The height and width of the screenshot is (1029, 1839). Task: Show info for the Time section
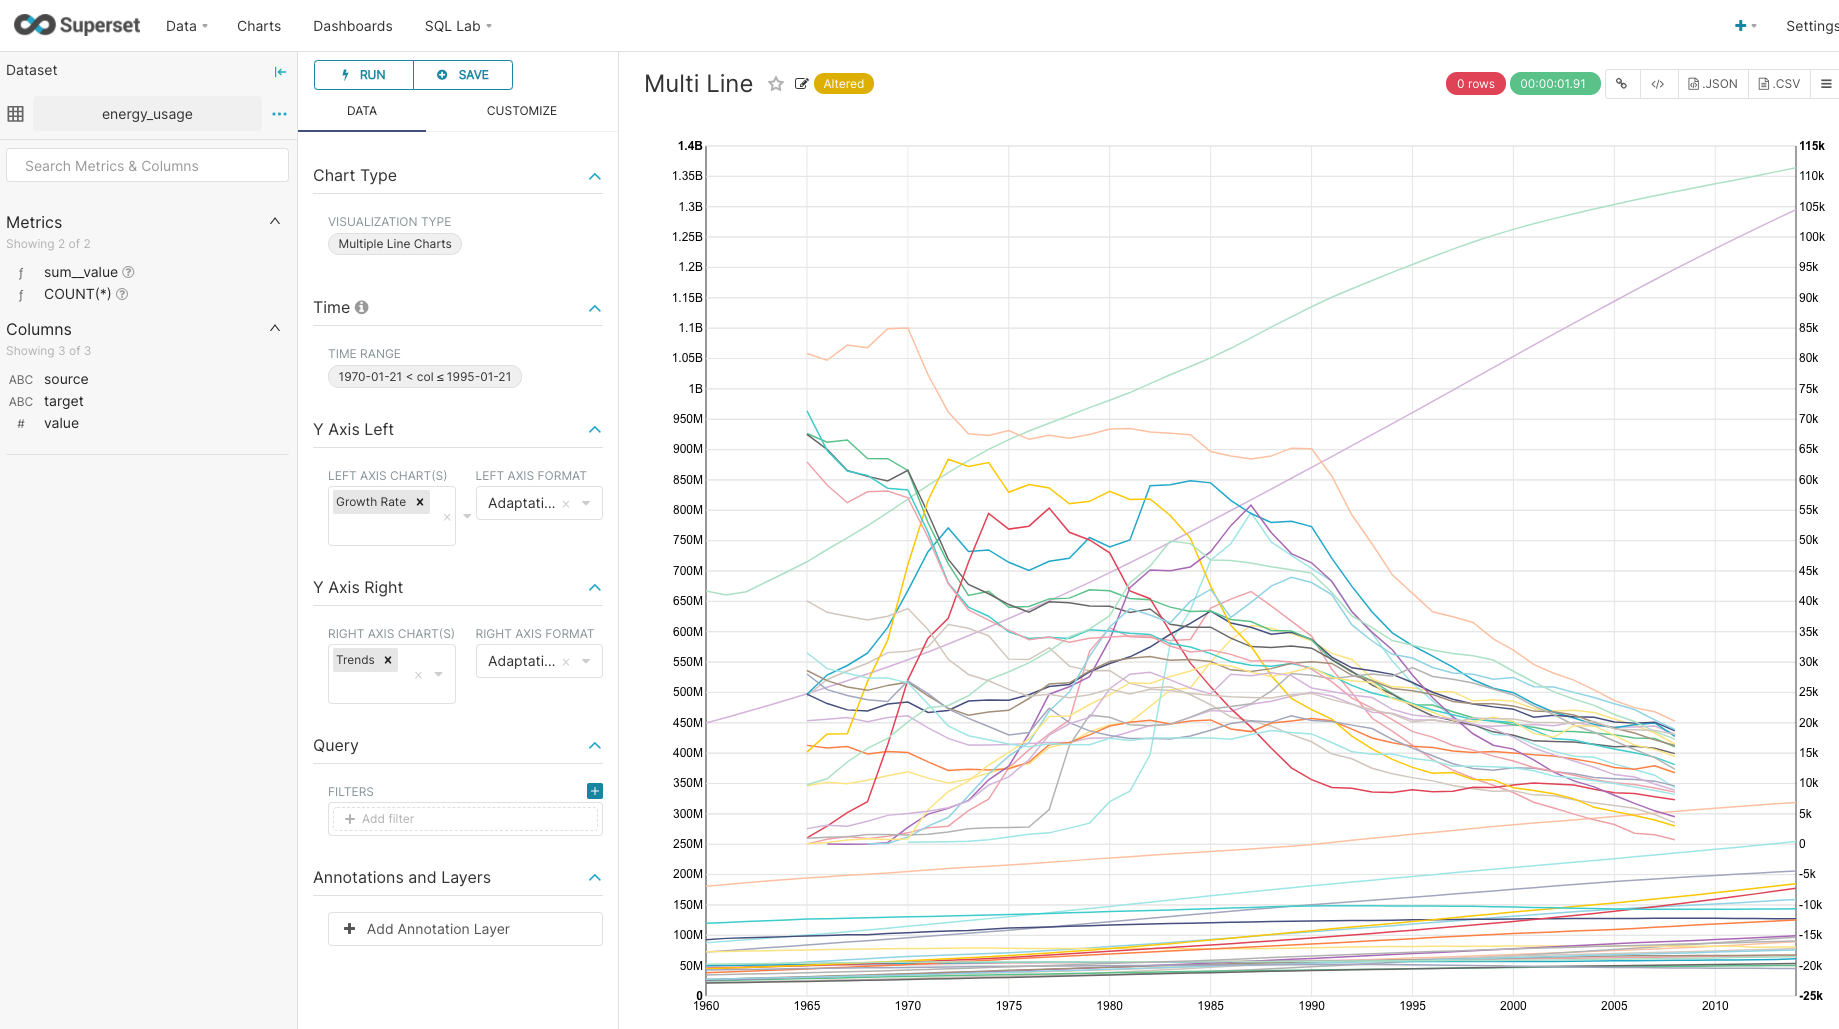(362, 307)
